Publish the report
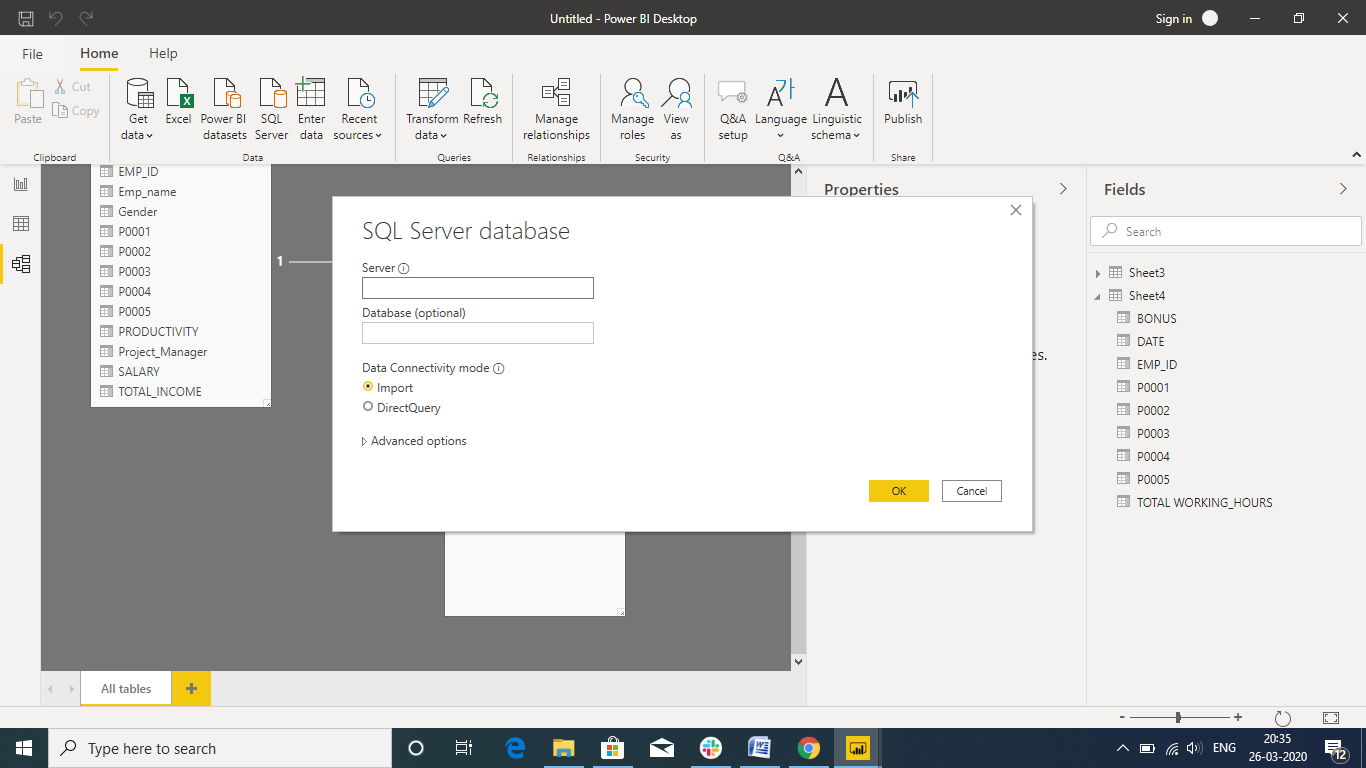 [903, 102]
